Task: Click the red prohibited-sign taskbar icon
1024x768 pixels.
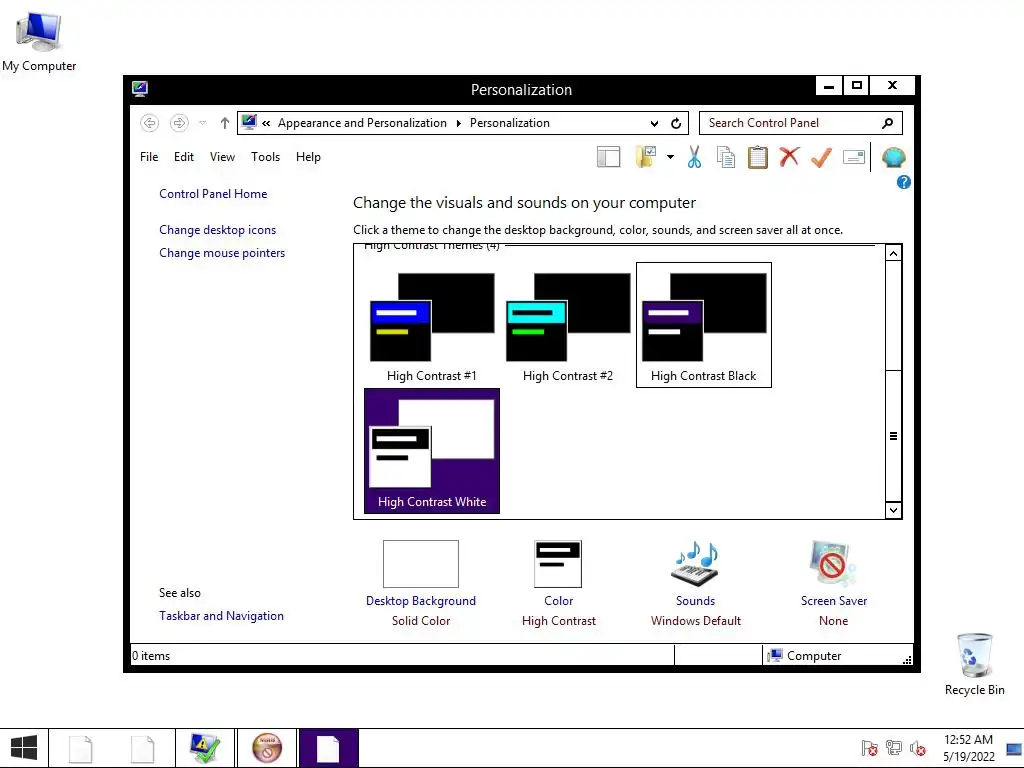Action: (266, 748)
